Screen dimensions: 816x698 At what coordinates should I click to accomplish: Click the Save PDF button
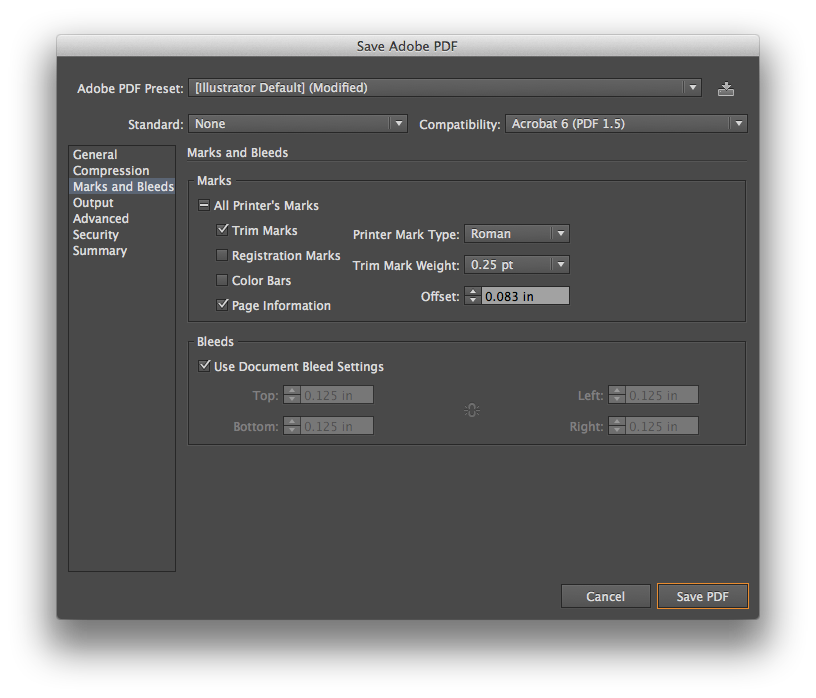coord(702,595)
